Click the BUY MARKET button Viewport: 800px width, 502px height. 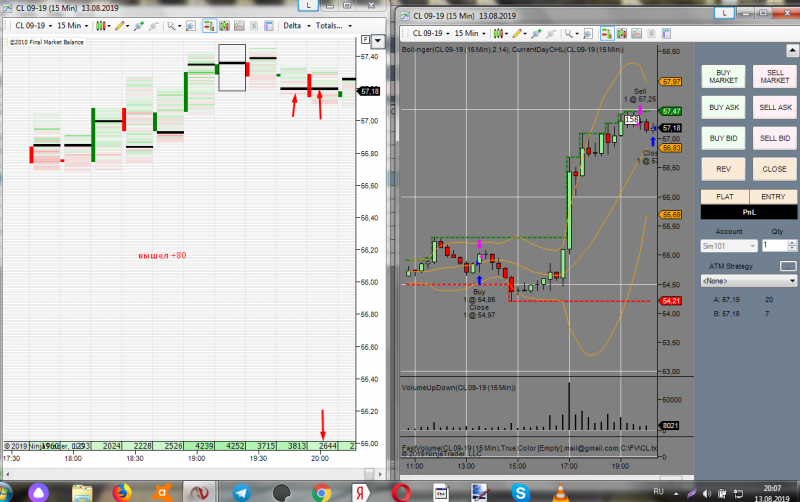point(723,77)
